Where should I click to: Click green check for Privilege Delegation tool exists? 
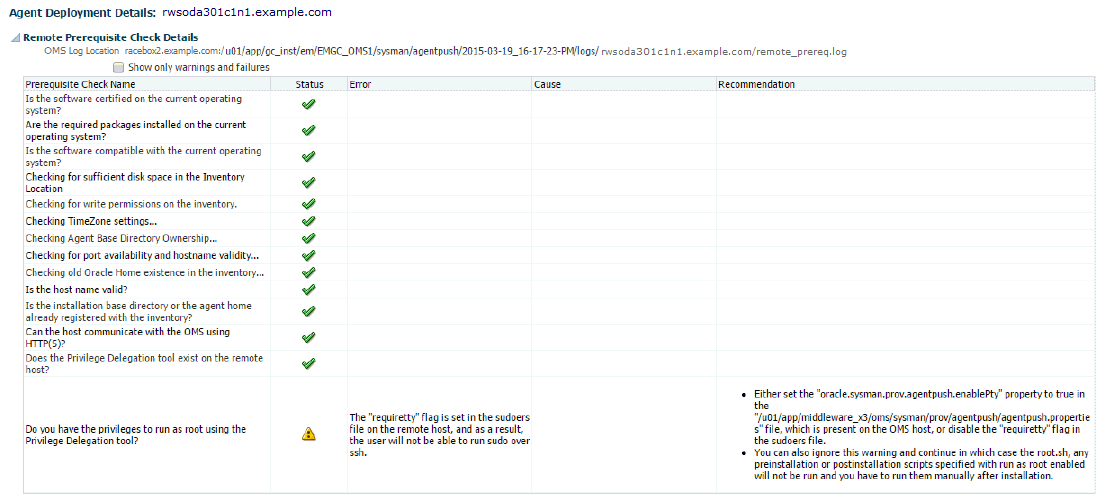pyautogui.click(x=308, y=363)
